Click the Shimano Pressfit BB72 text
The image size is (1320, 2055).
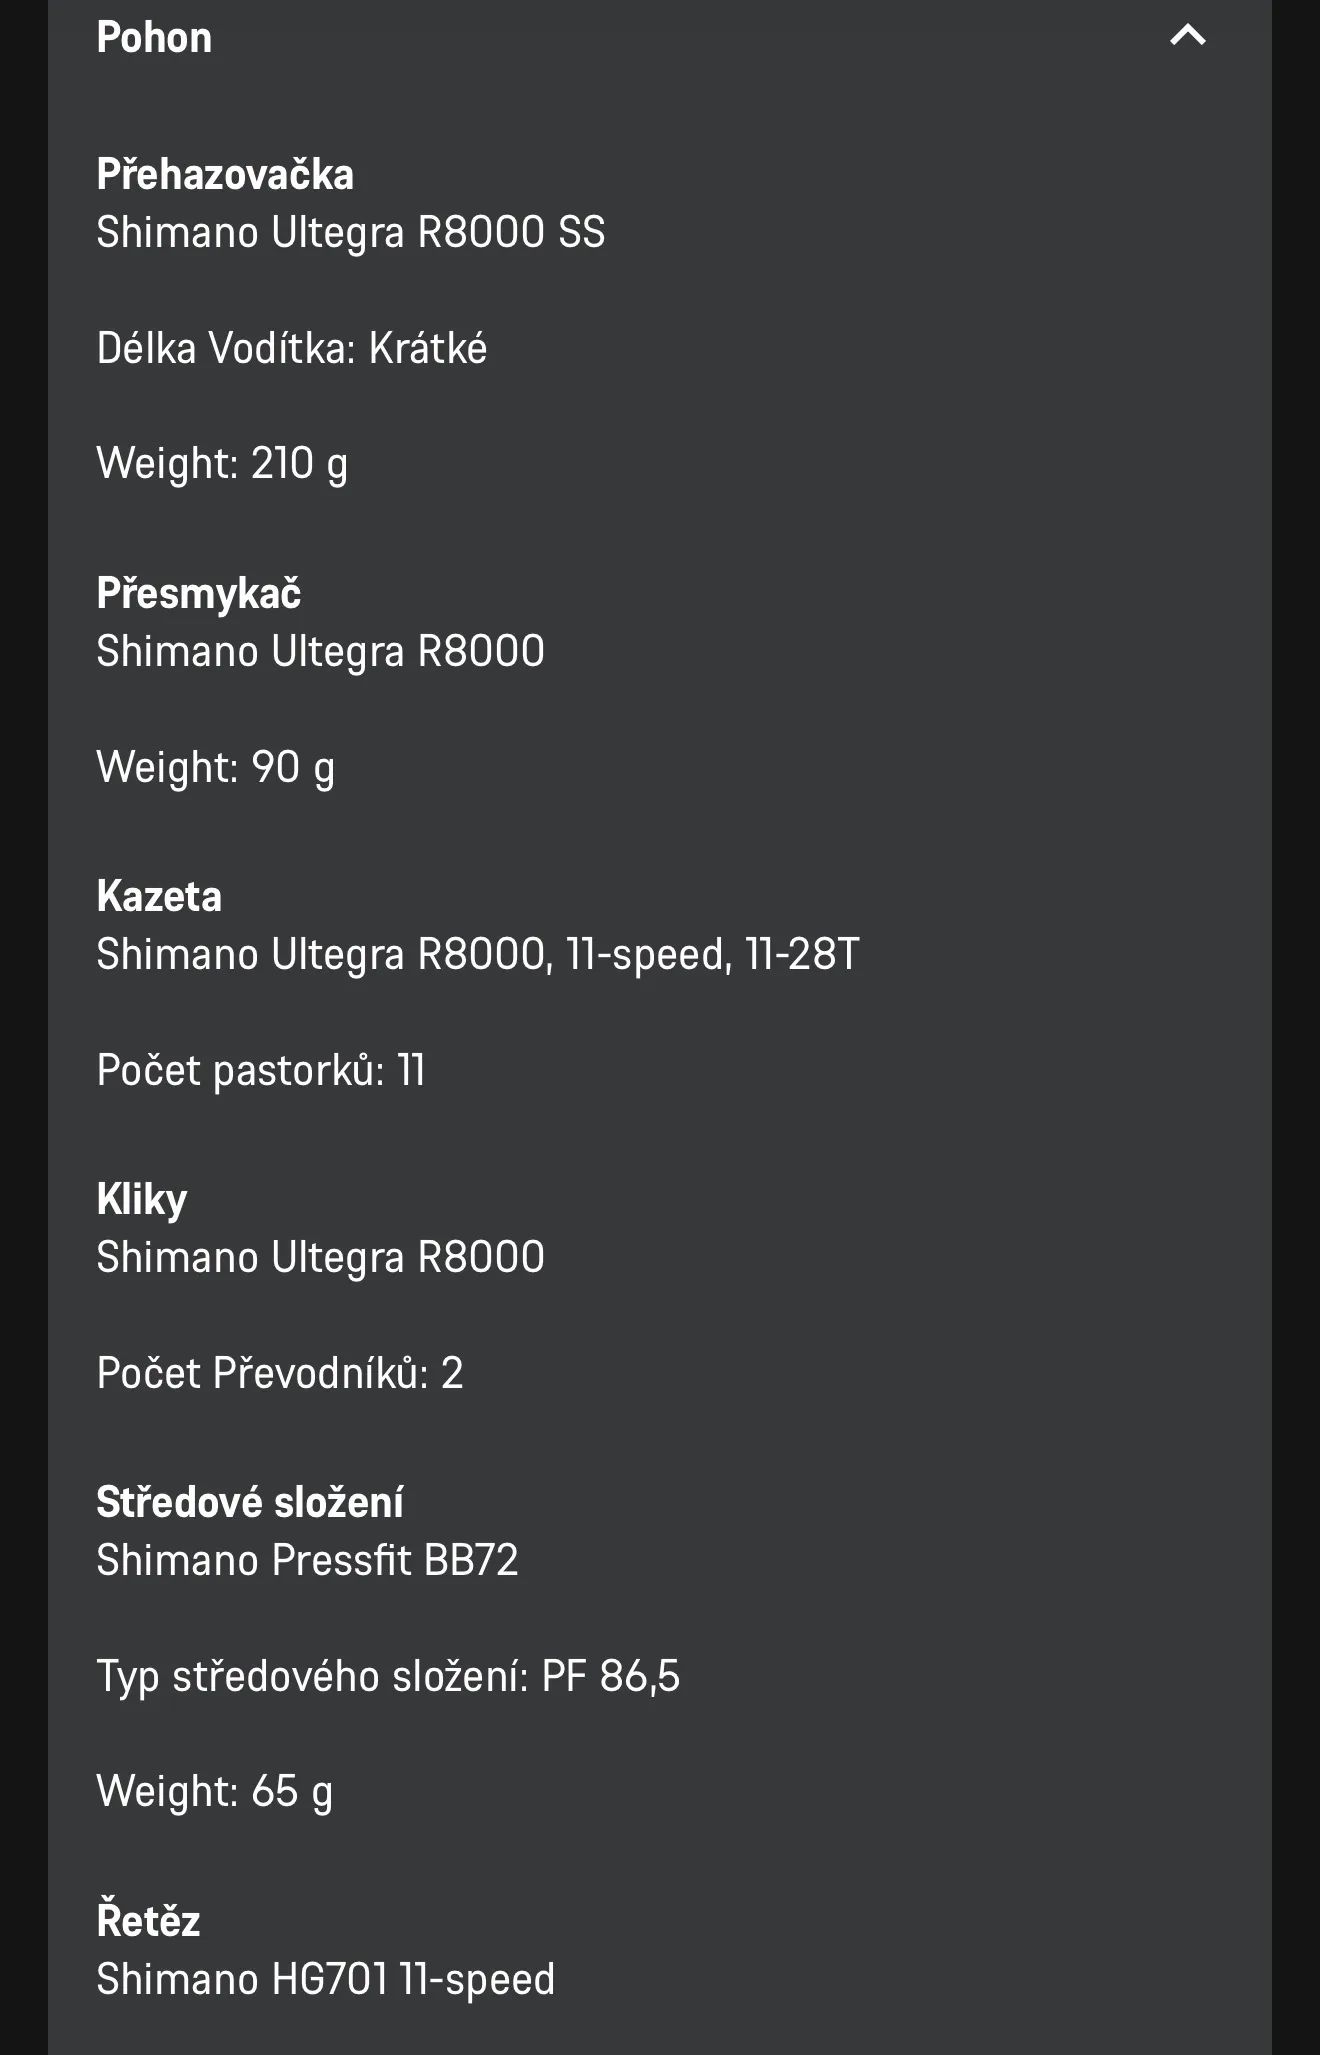coord(307,1561)
